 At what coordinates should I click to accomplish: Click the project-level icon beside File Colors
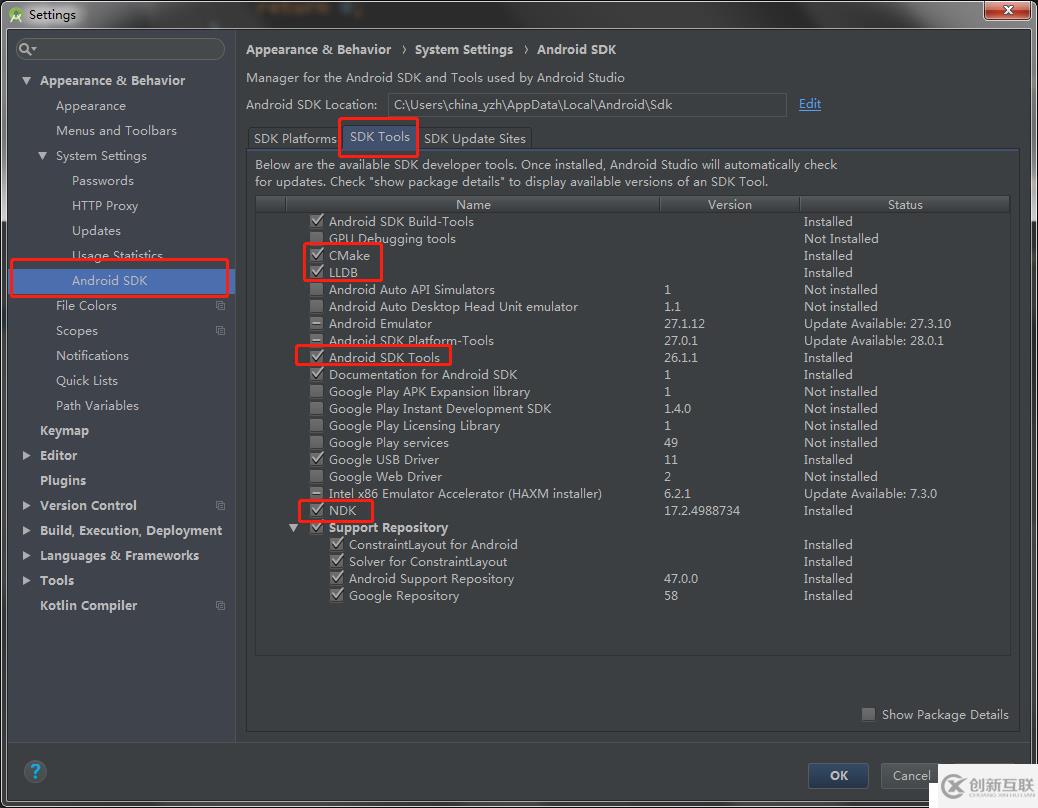coord(220,306)
